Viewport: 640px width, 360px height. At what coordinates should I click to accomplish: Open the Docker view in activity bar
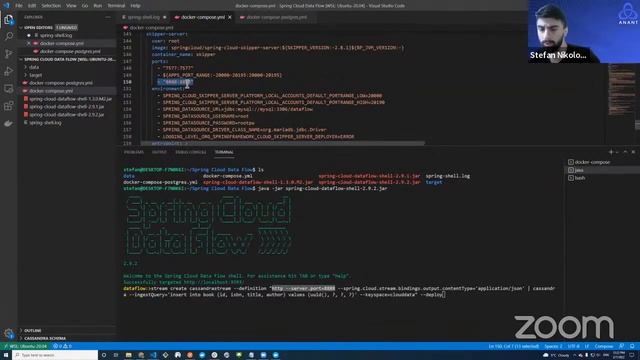click(9, 123)
